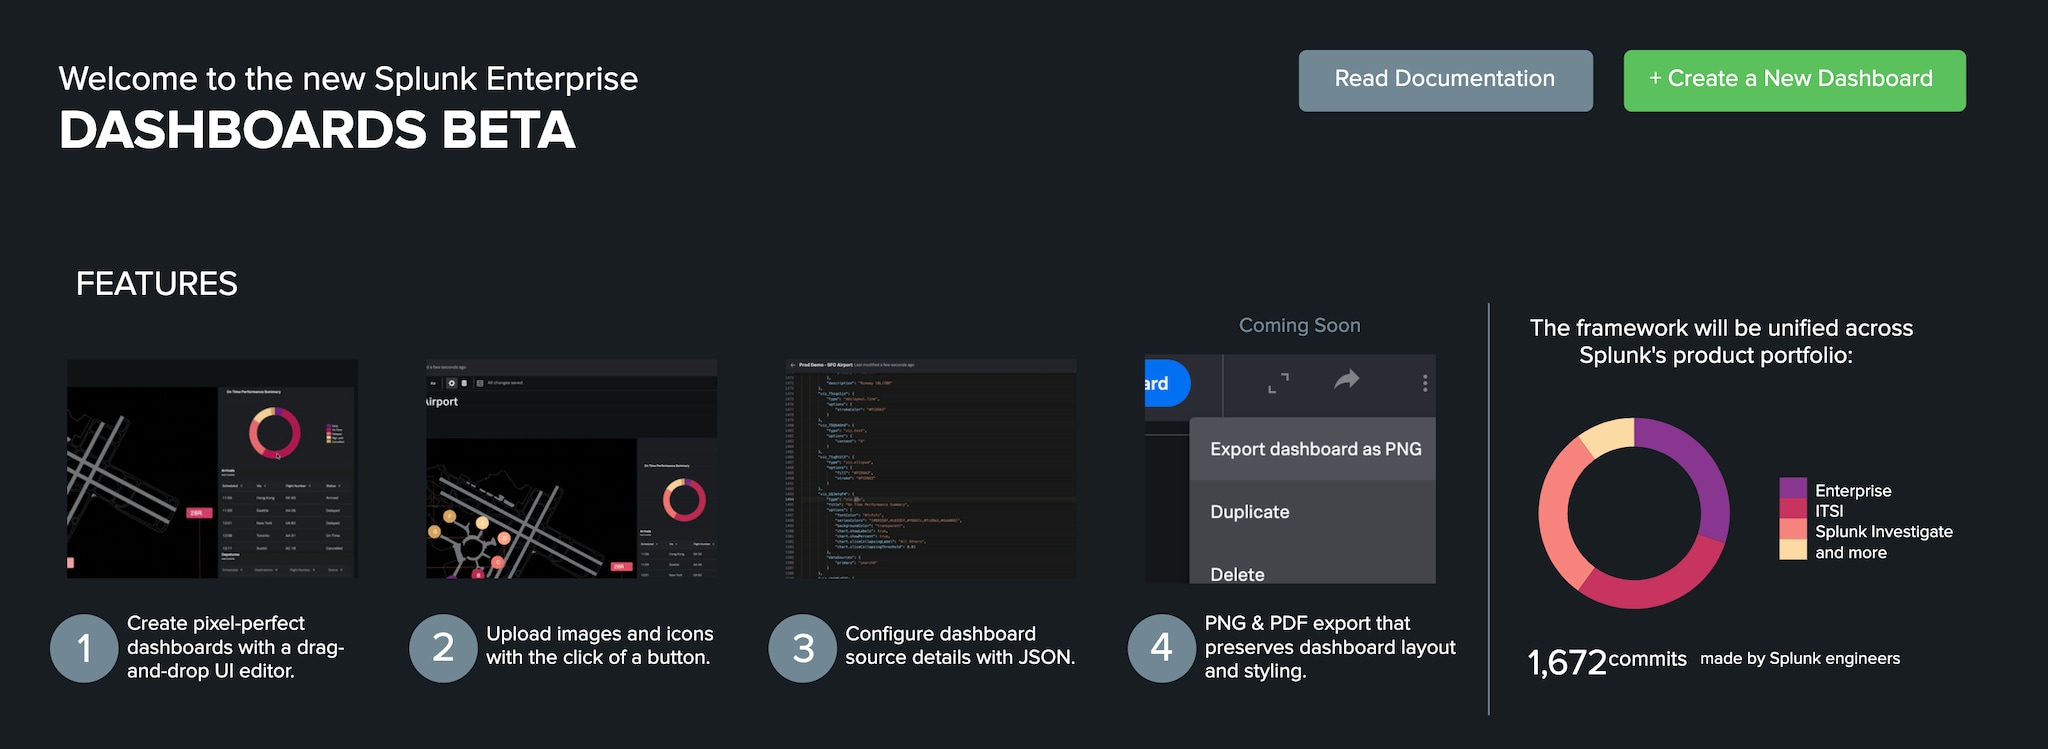
Task: Click 'Create pixel-perfect dashboards' description text
Action: [236, 647]
